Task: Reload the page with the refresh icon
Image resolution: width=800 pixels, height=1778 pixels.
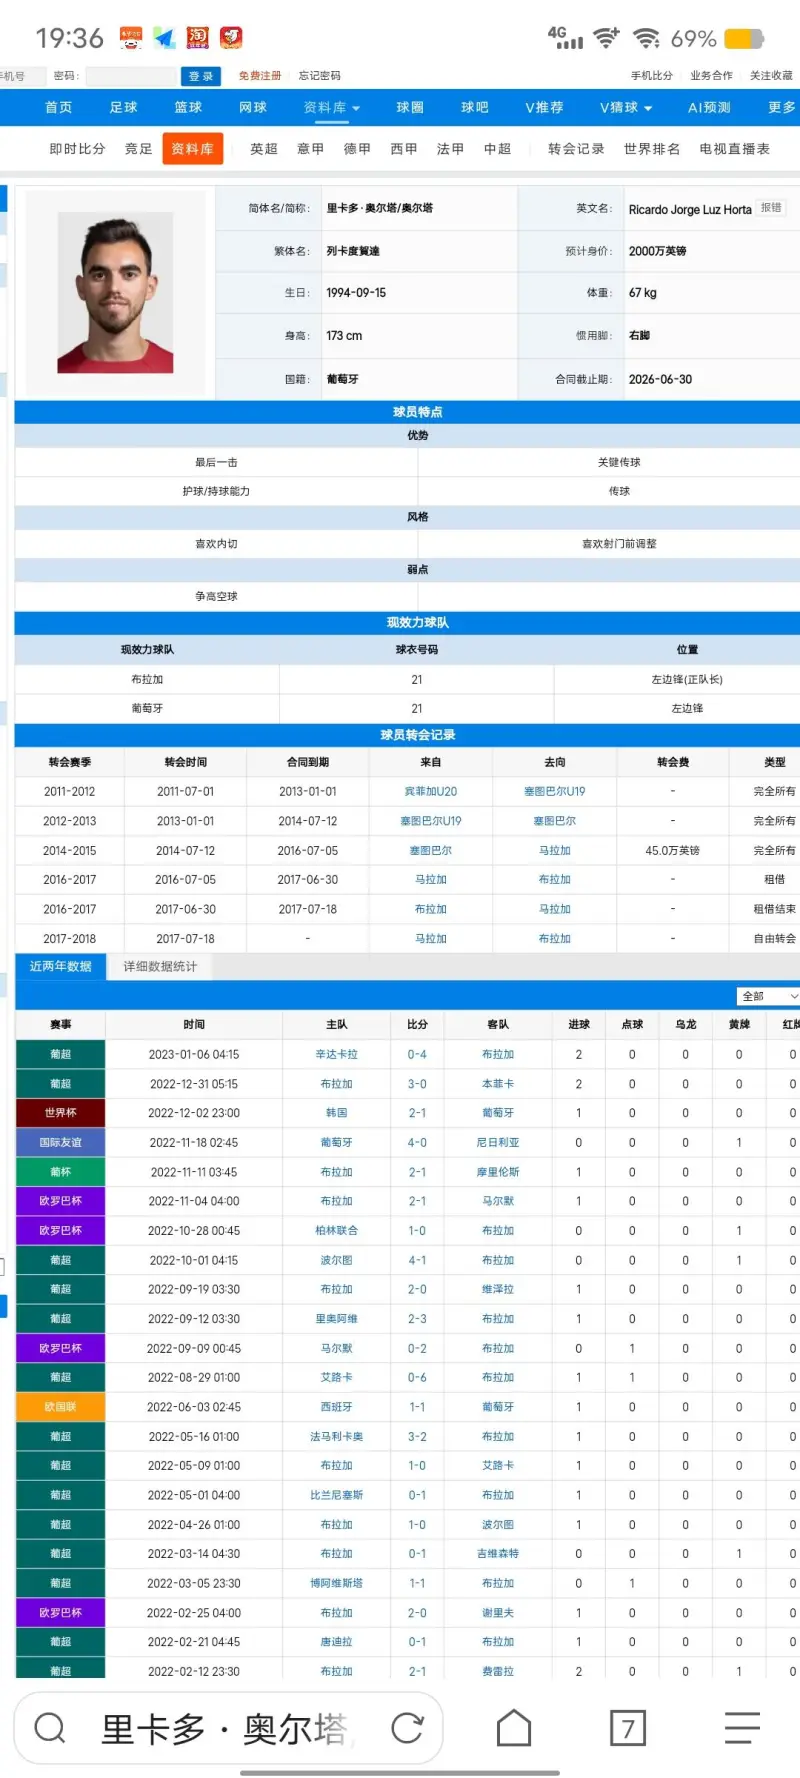Action: (x=407, y=1727)
